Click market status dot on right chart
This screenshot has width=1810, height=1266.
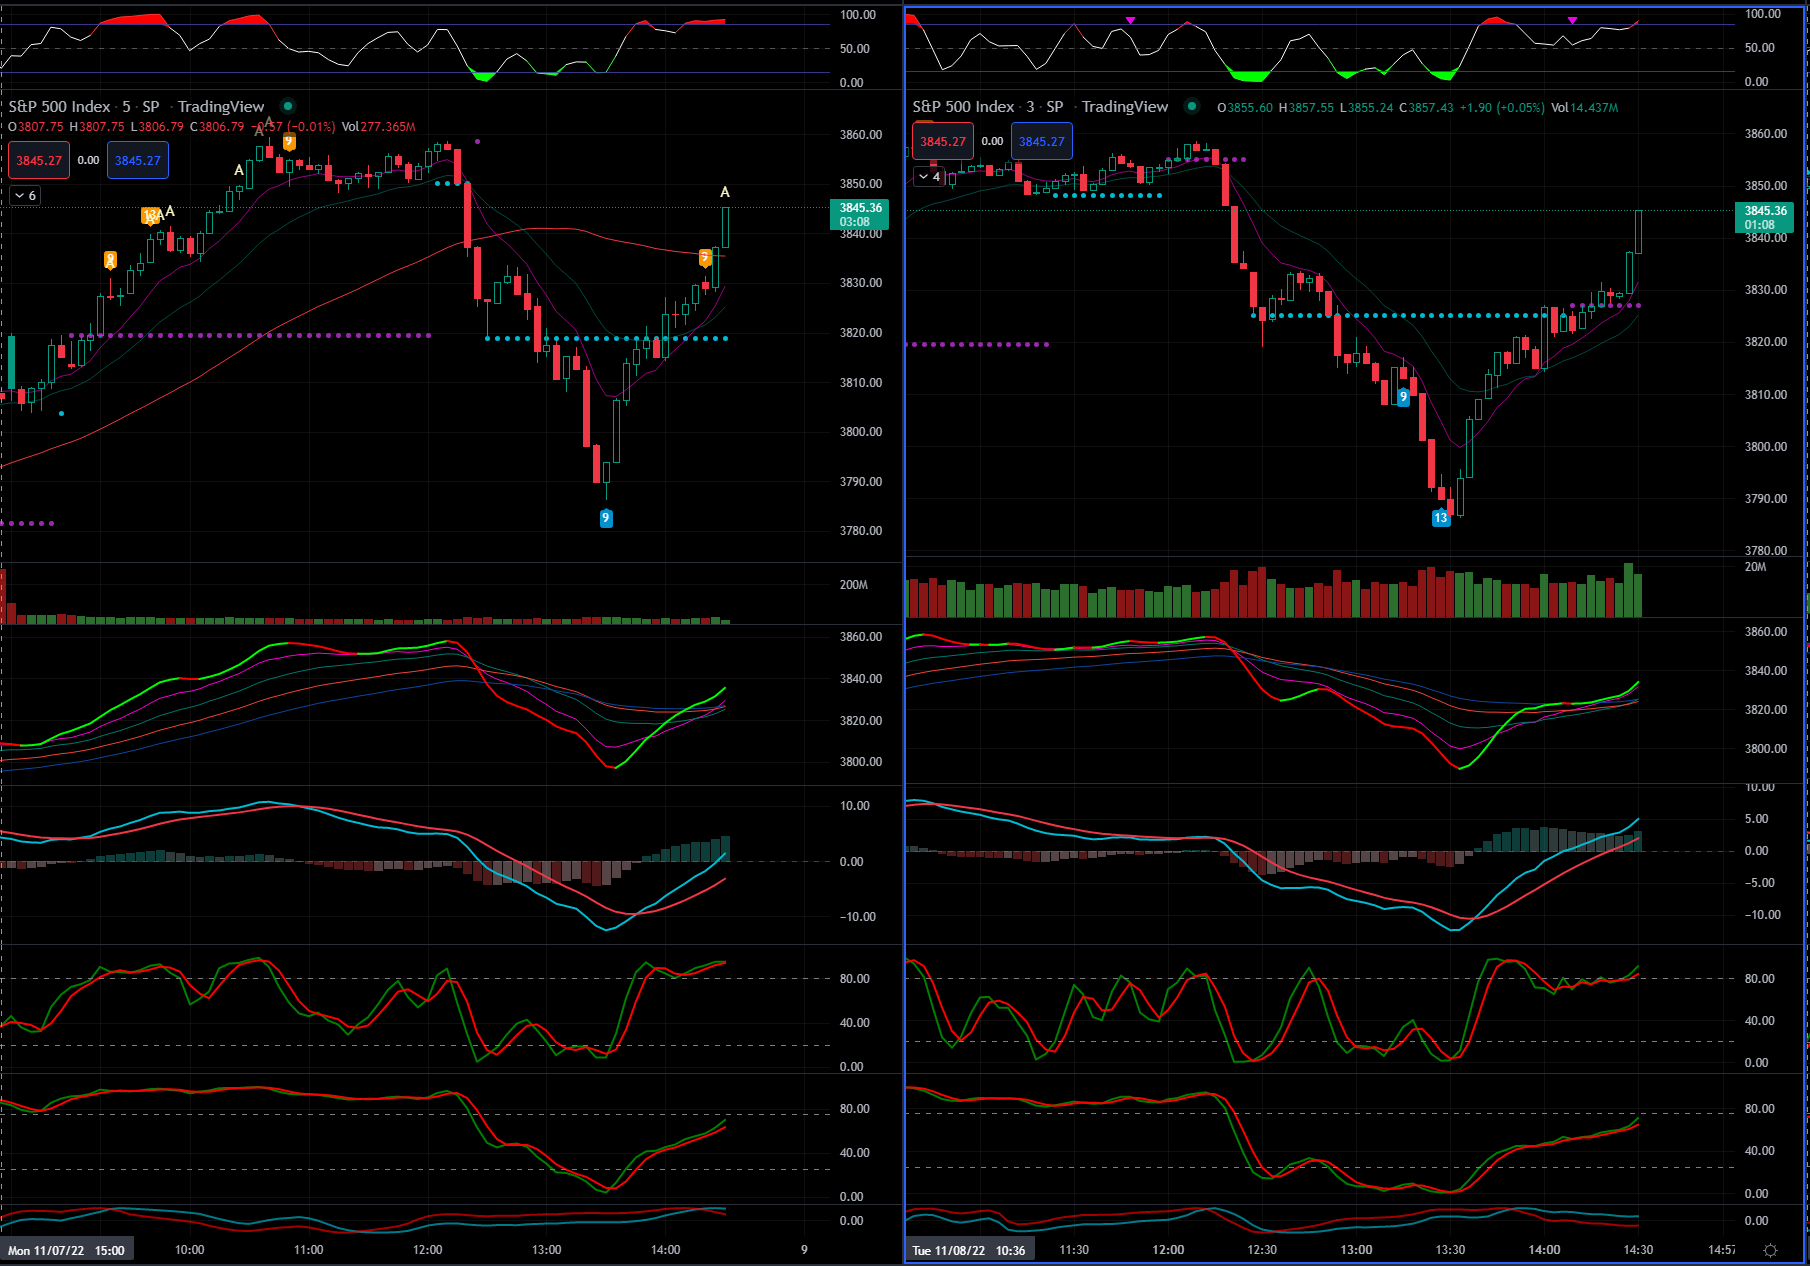(1191, 106)
